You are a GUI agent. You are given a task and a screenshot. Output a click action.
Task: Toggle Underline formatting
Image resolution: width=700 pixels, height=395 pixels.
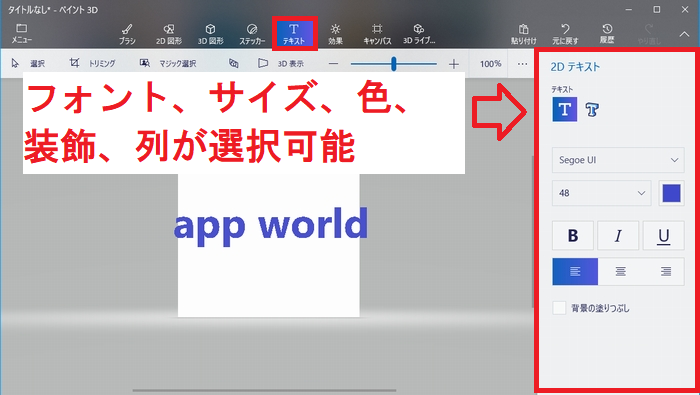coord(663,235)
